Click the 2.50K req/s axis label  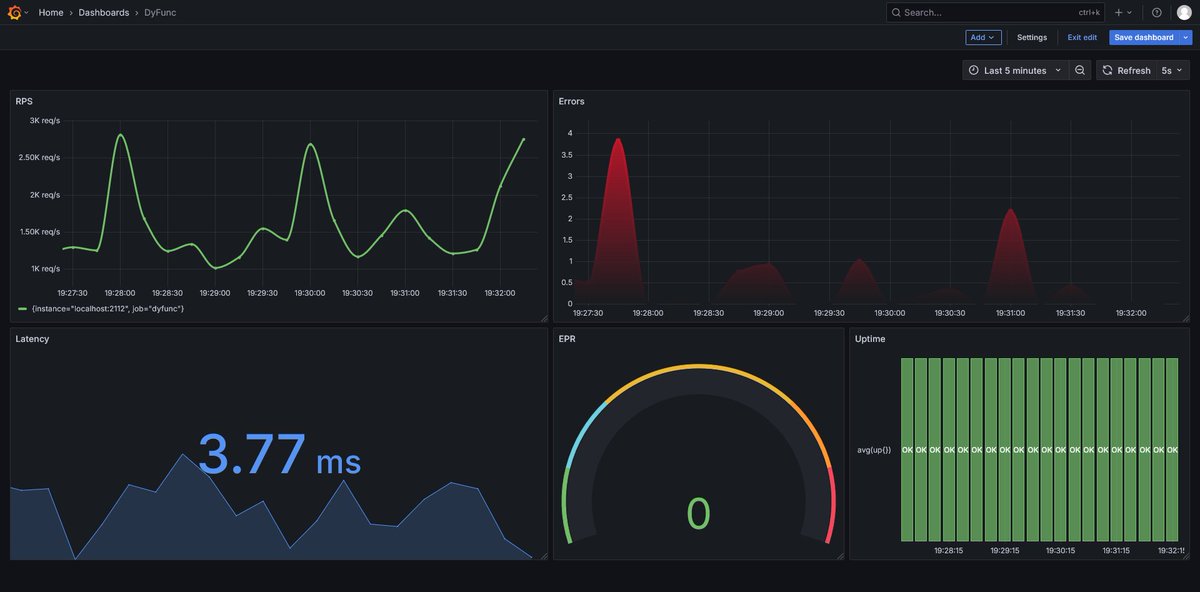(40, 158)
